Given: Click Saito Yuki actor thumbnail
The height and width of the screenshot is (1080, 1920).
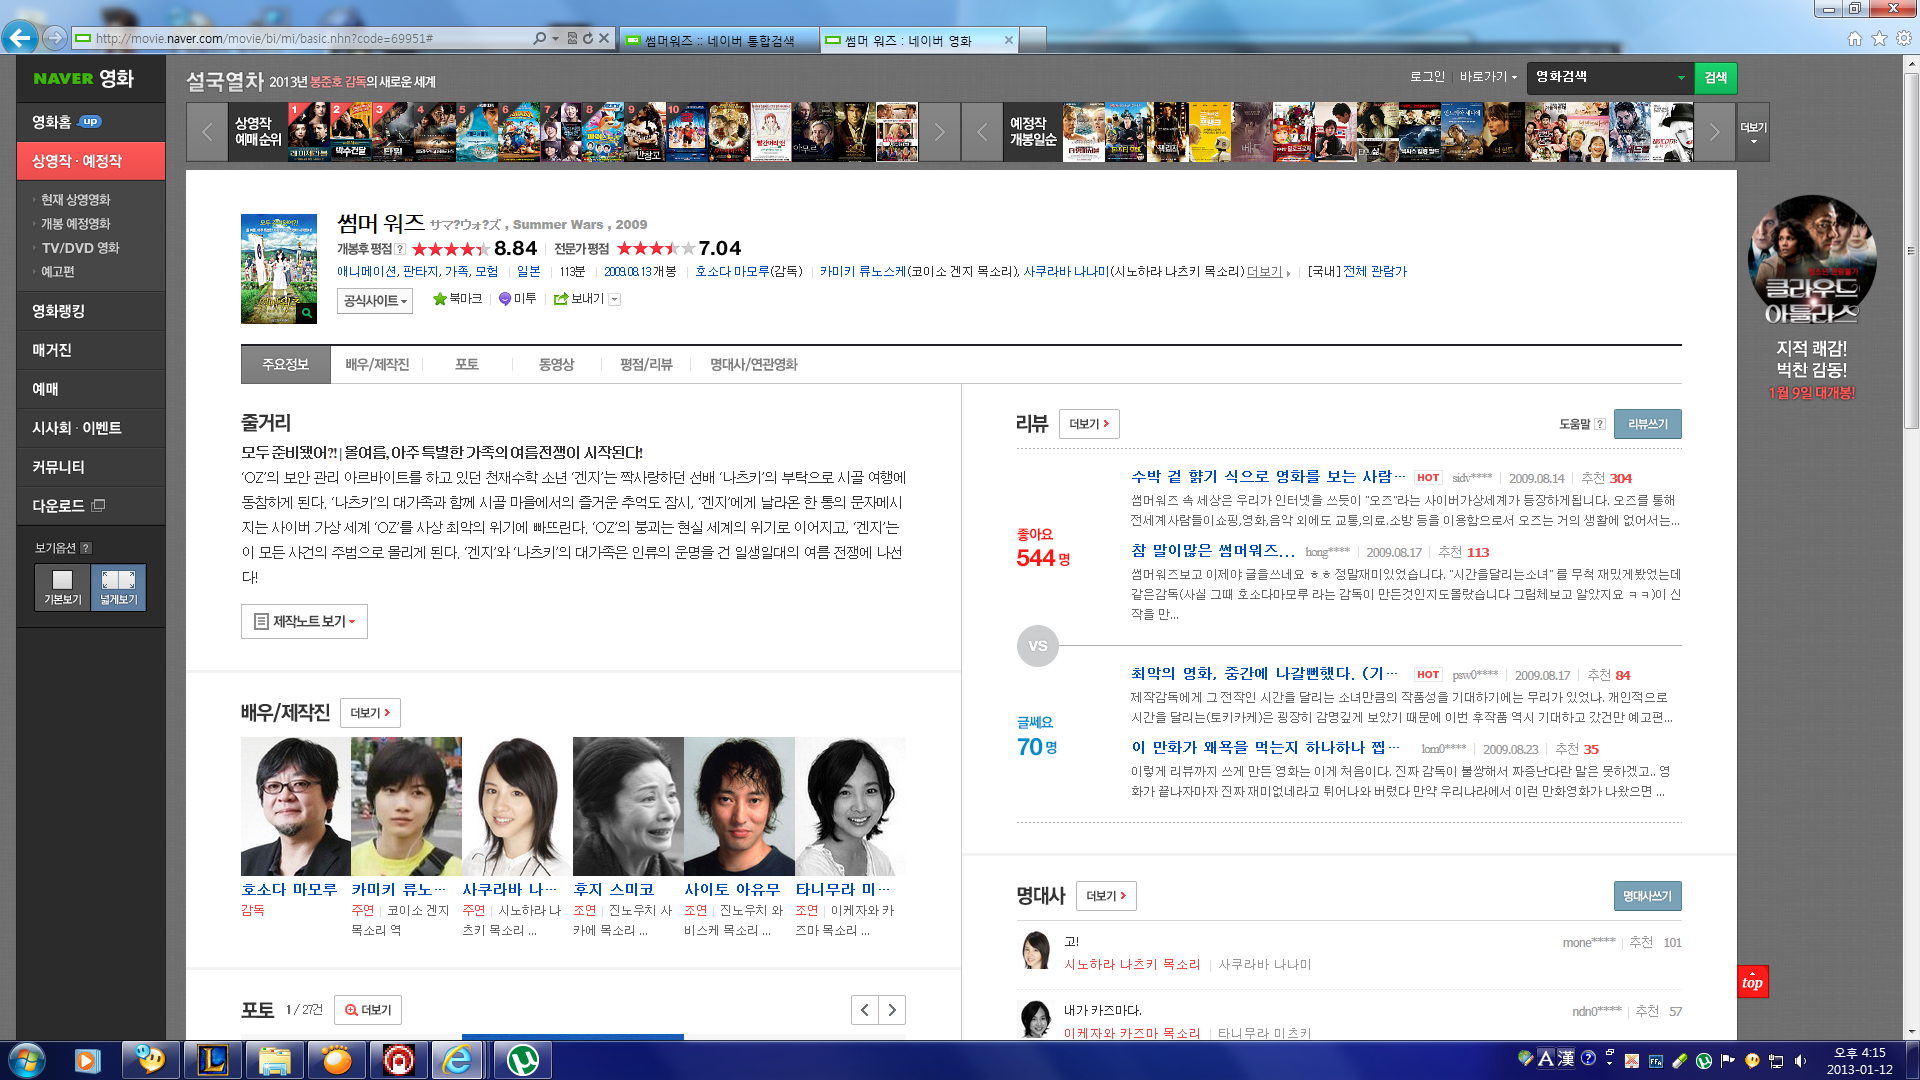Looking at the screenshot, I should click(739, 806).
